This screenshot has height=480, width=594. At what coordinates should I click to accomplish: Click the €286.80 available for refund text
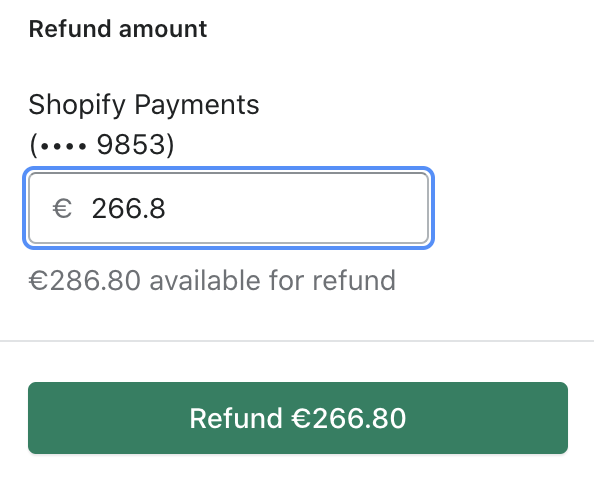212,280
